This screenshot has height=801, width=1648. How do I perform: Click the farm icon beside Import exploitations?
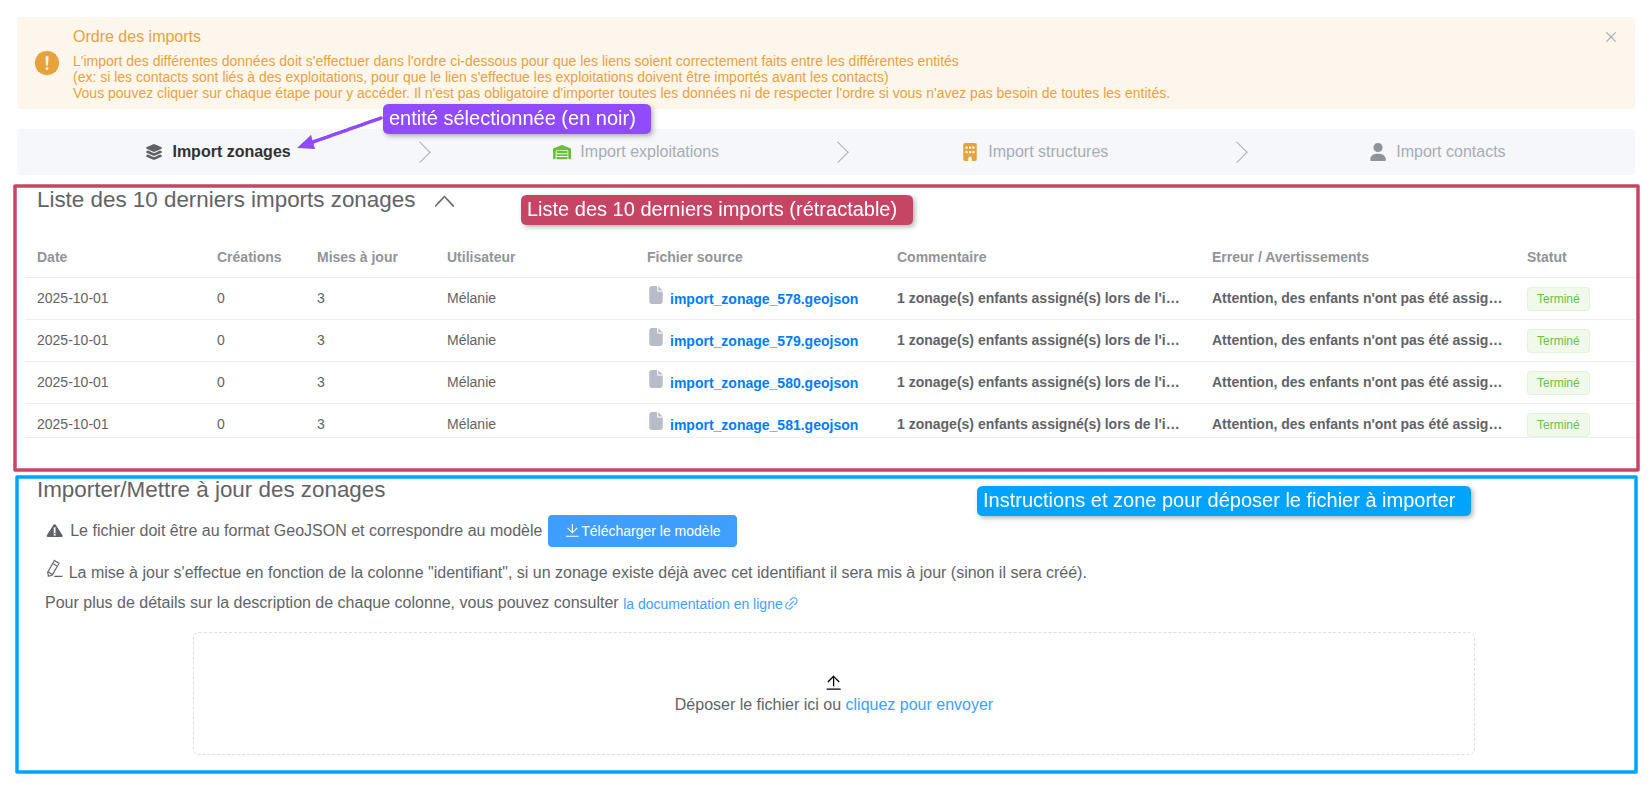tap(562, 152)
